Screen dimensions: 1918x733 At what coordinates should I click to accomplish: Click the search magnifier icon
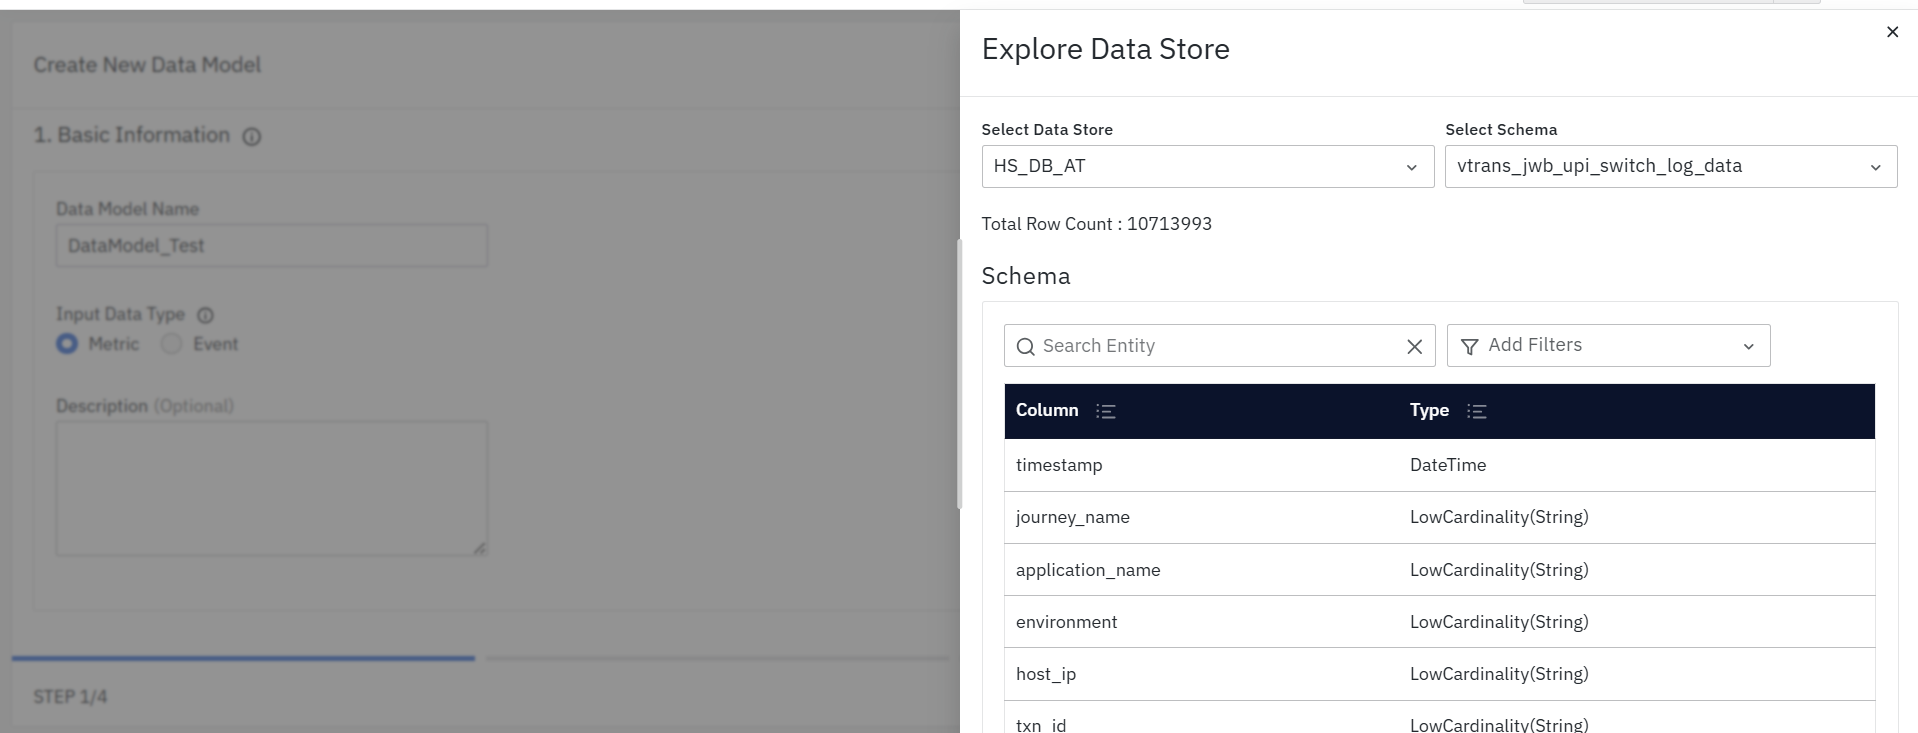click(x=1025, y=346)
